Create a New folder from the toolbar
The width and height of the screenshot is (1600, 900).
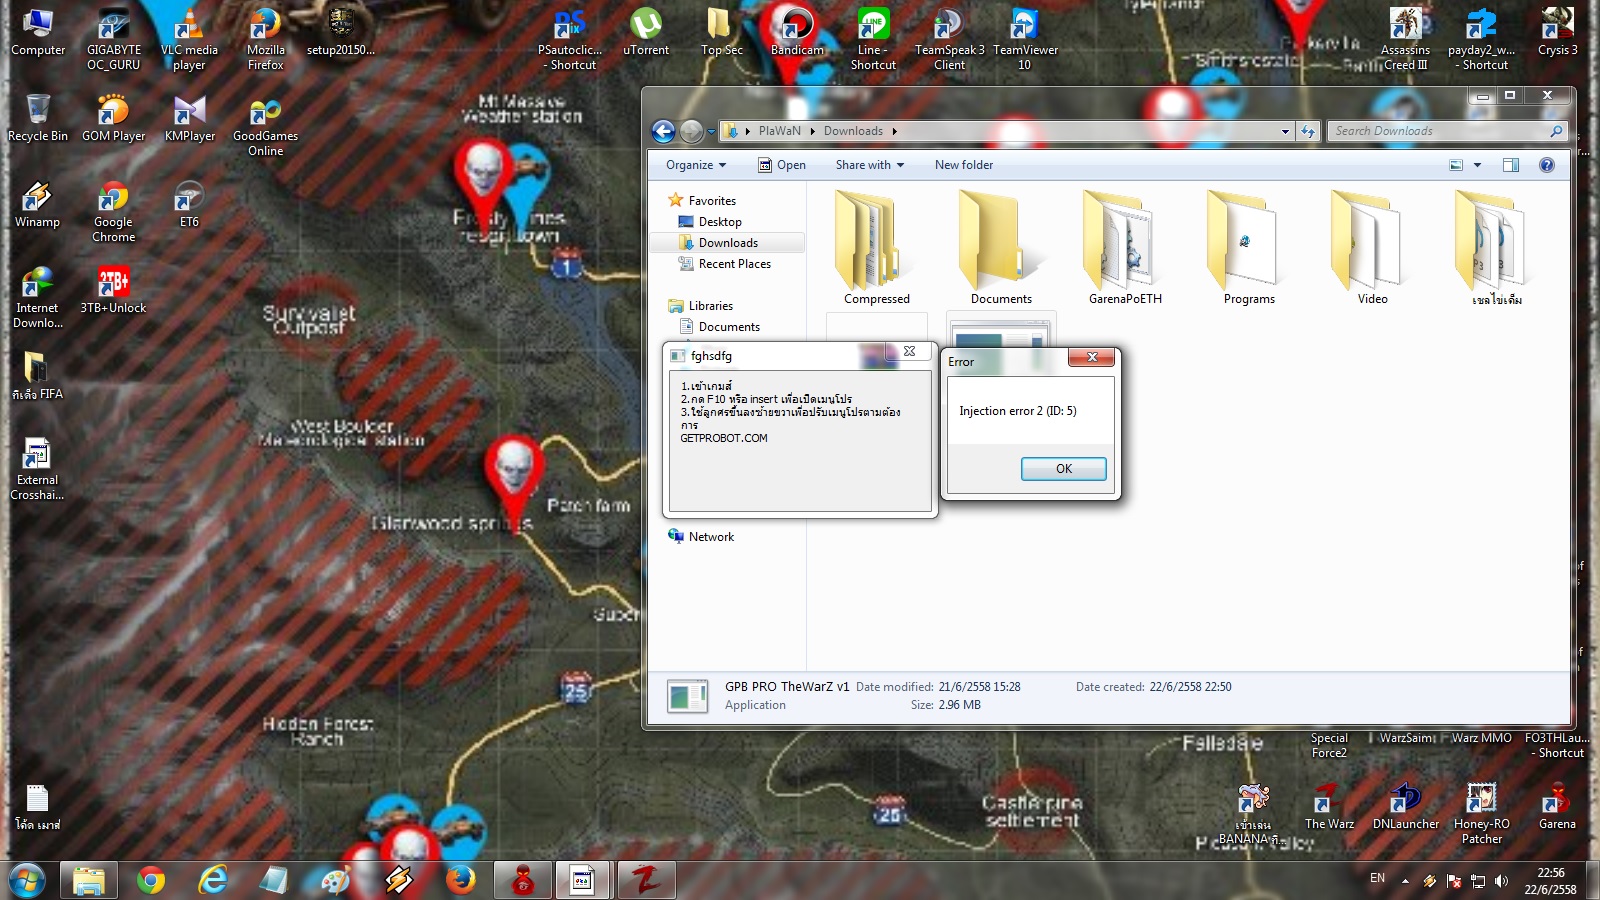(x=964, y=165)
